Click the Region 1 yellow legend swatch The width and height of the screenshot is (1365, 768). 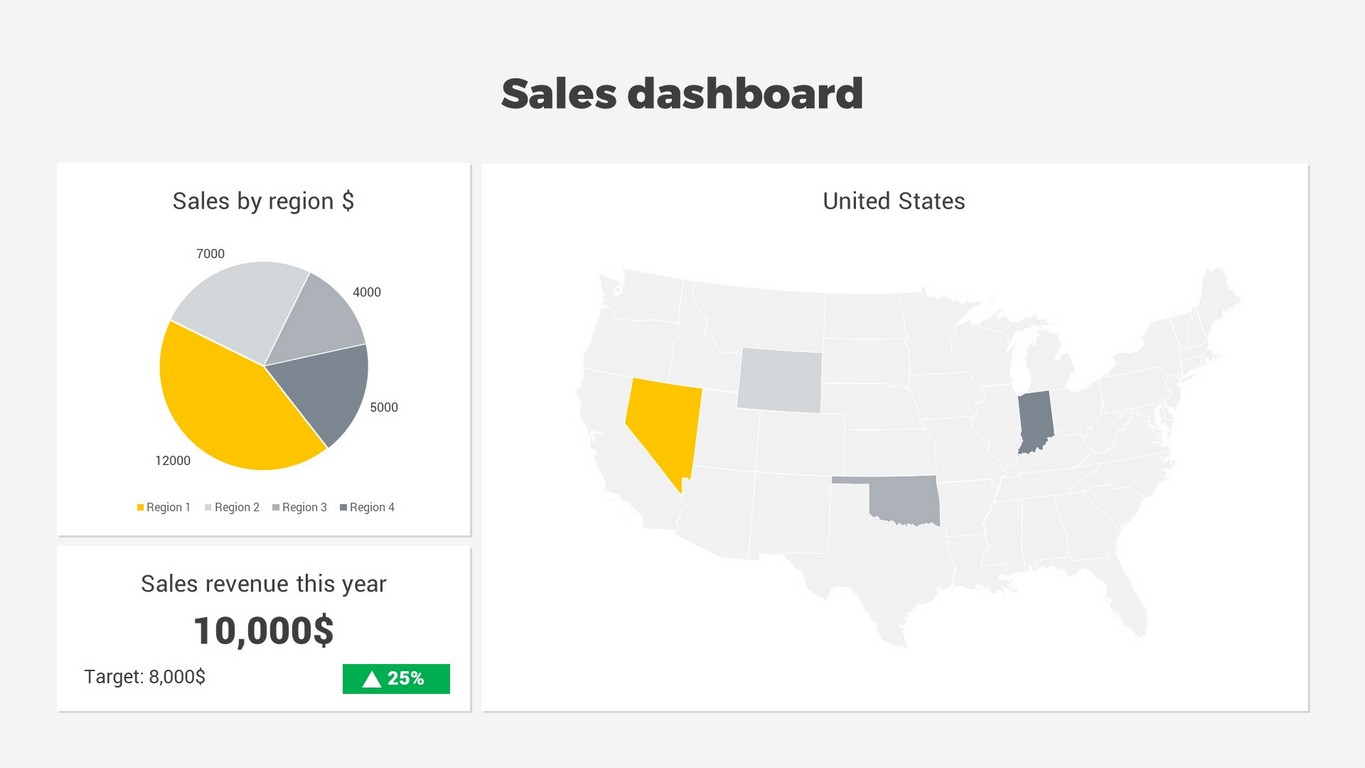coord(141,508)
